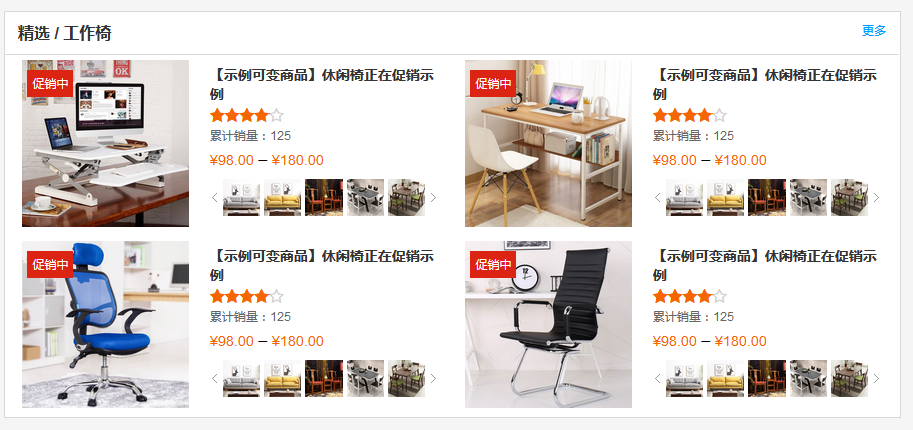This screenshot has height=430, width=913.
Task: Select yellow sofa thumbnail under standing desk product
Action: tap(282, 198)
